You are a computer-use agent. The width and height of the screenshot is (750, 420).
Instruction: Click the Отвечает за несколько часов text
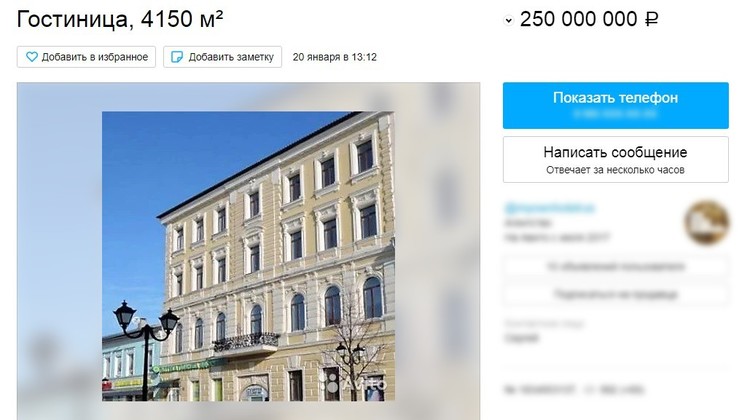click(615, 170)
